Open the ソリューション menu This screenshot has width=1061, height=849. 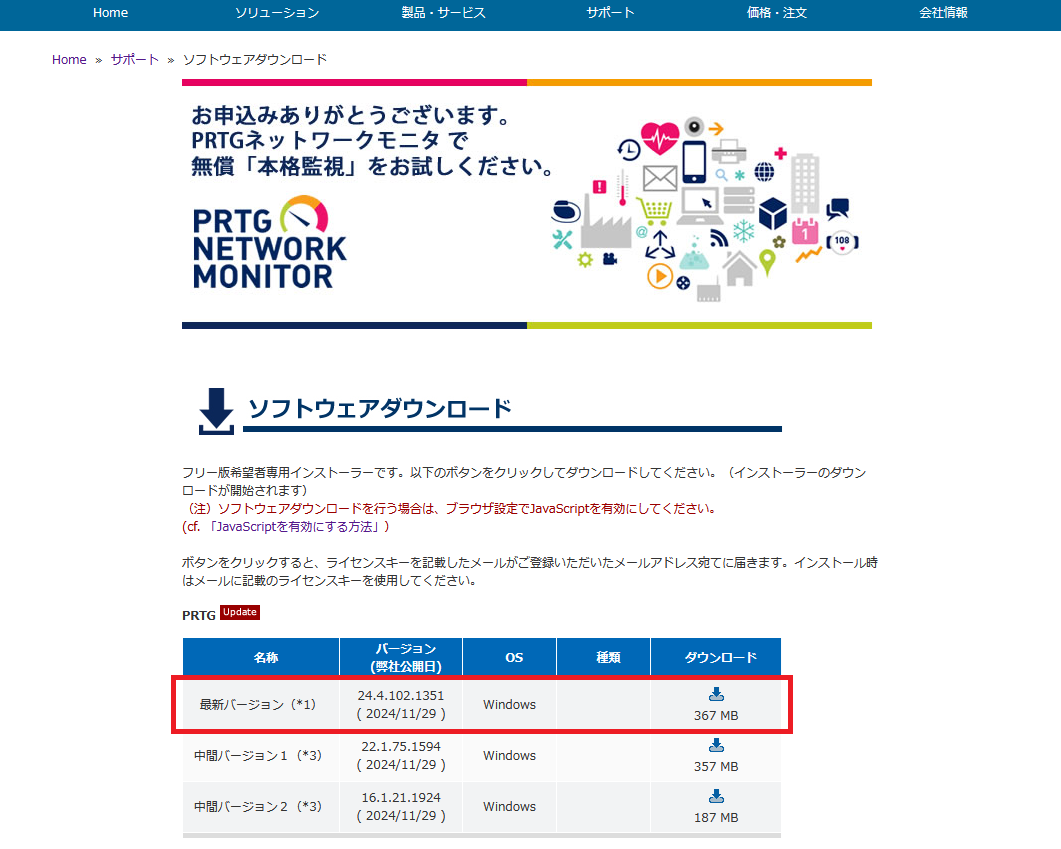(x=277, y=13)
